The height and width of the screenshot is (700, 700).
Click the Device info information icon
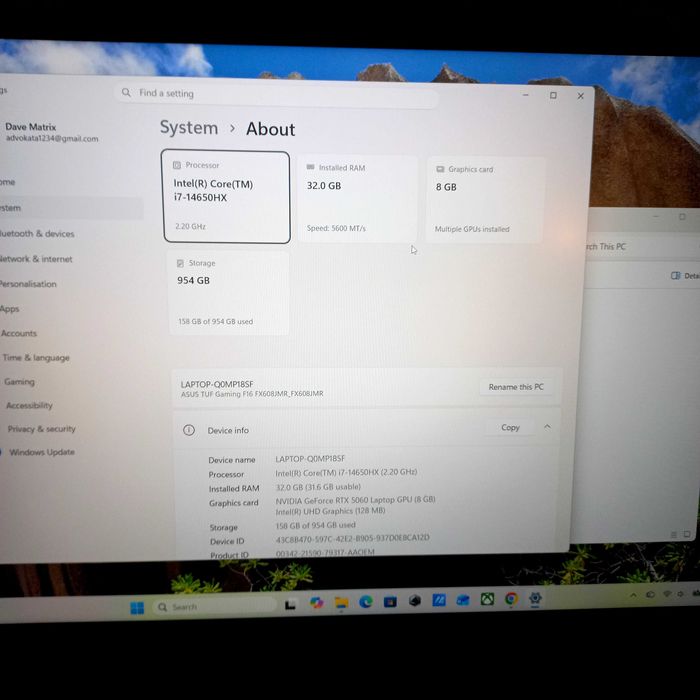click(x=189, y=430)
